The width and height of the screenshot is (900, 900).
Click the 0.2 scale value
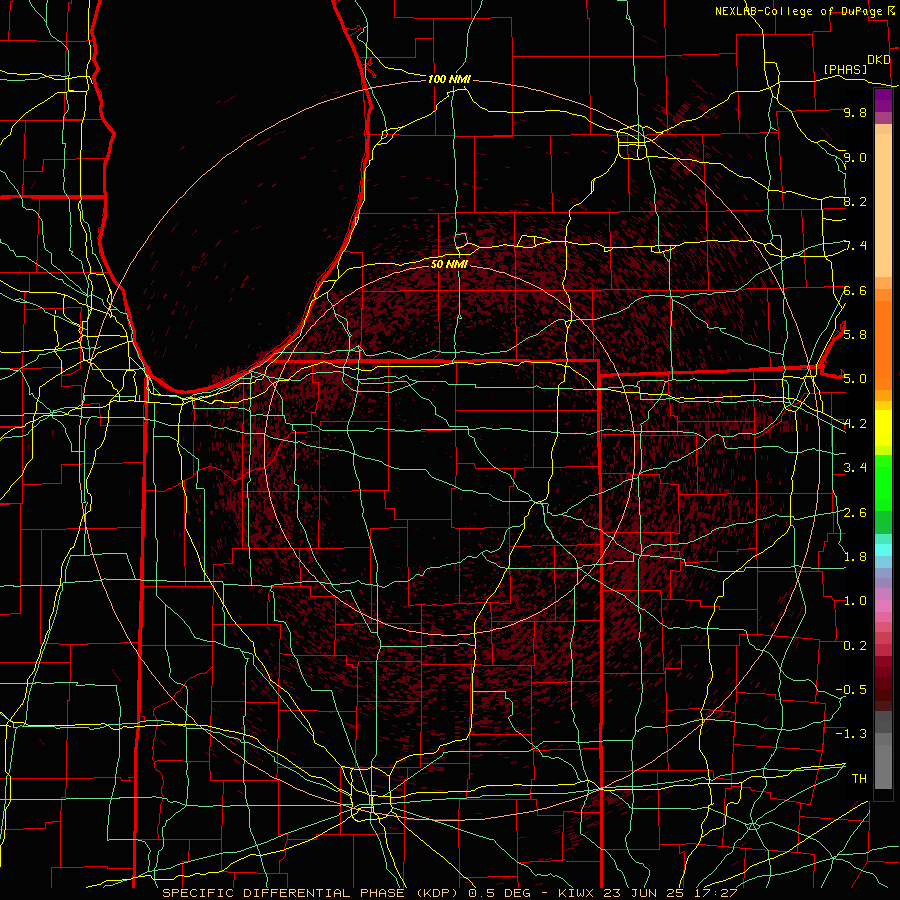(855, 645)
